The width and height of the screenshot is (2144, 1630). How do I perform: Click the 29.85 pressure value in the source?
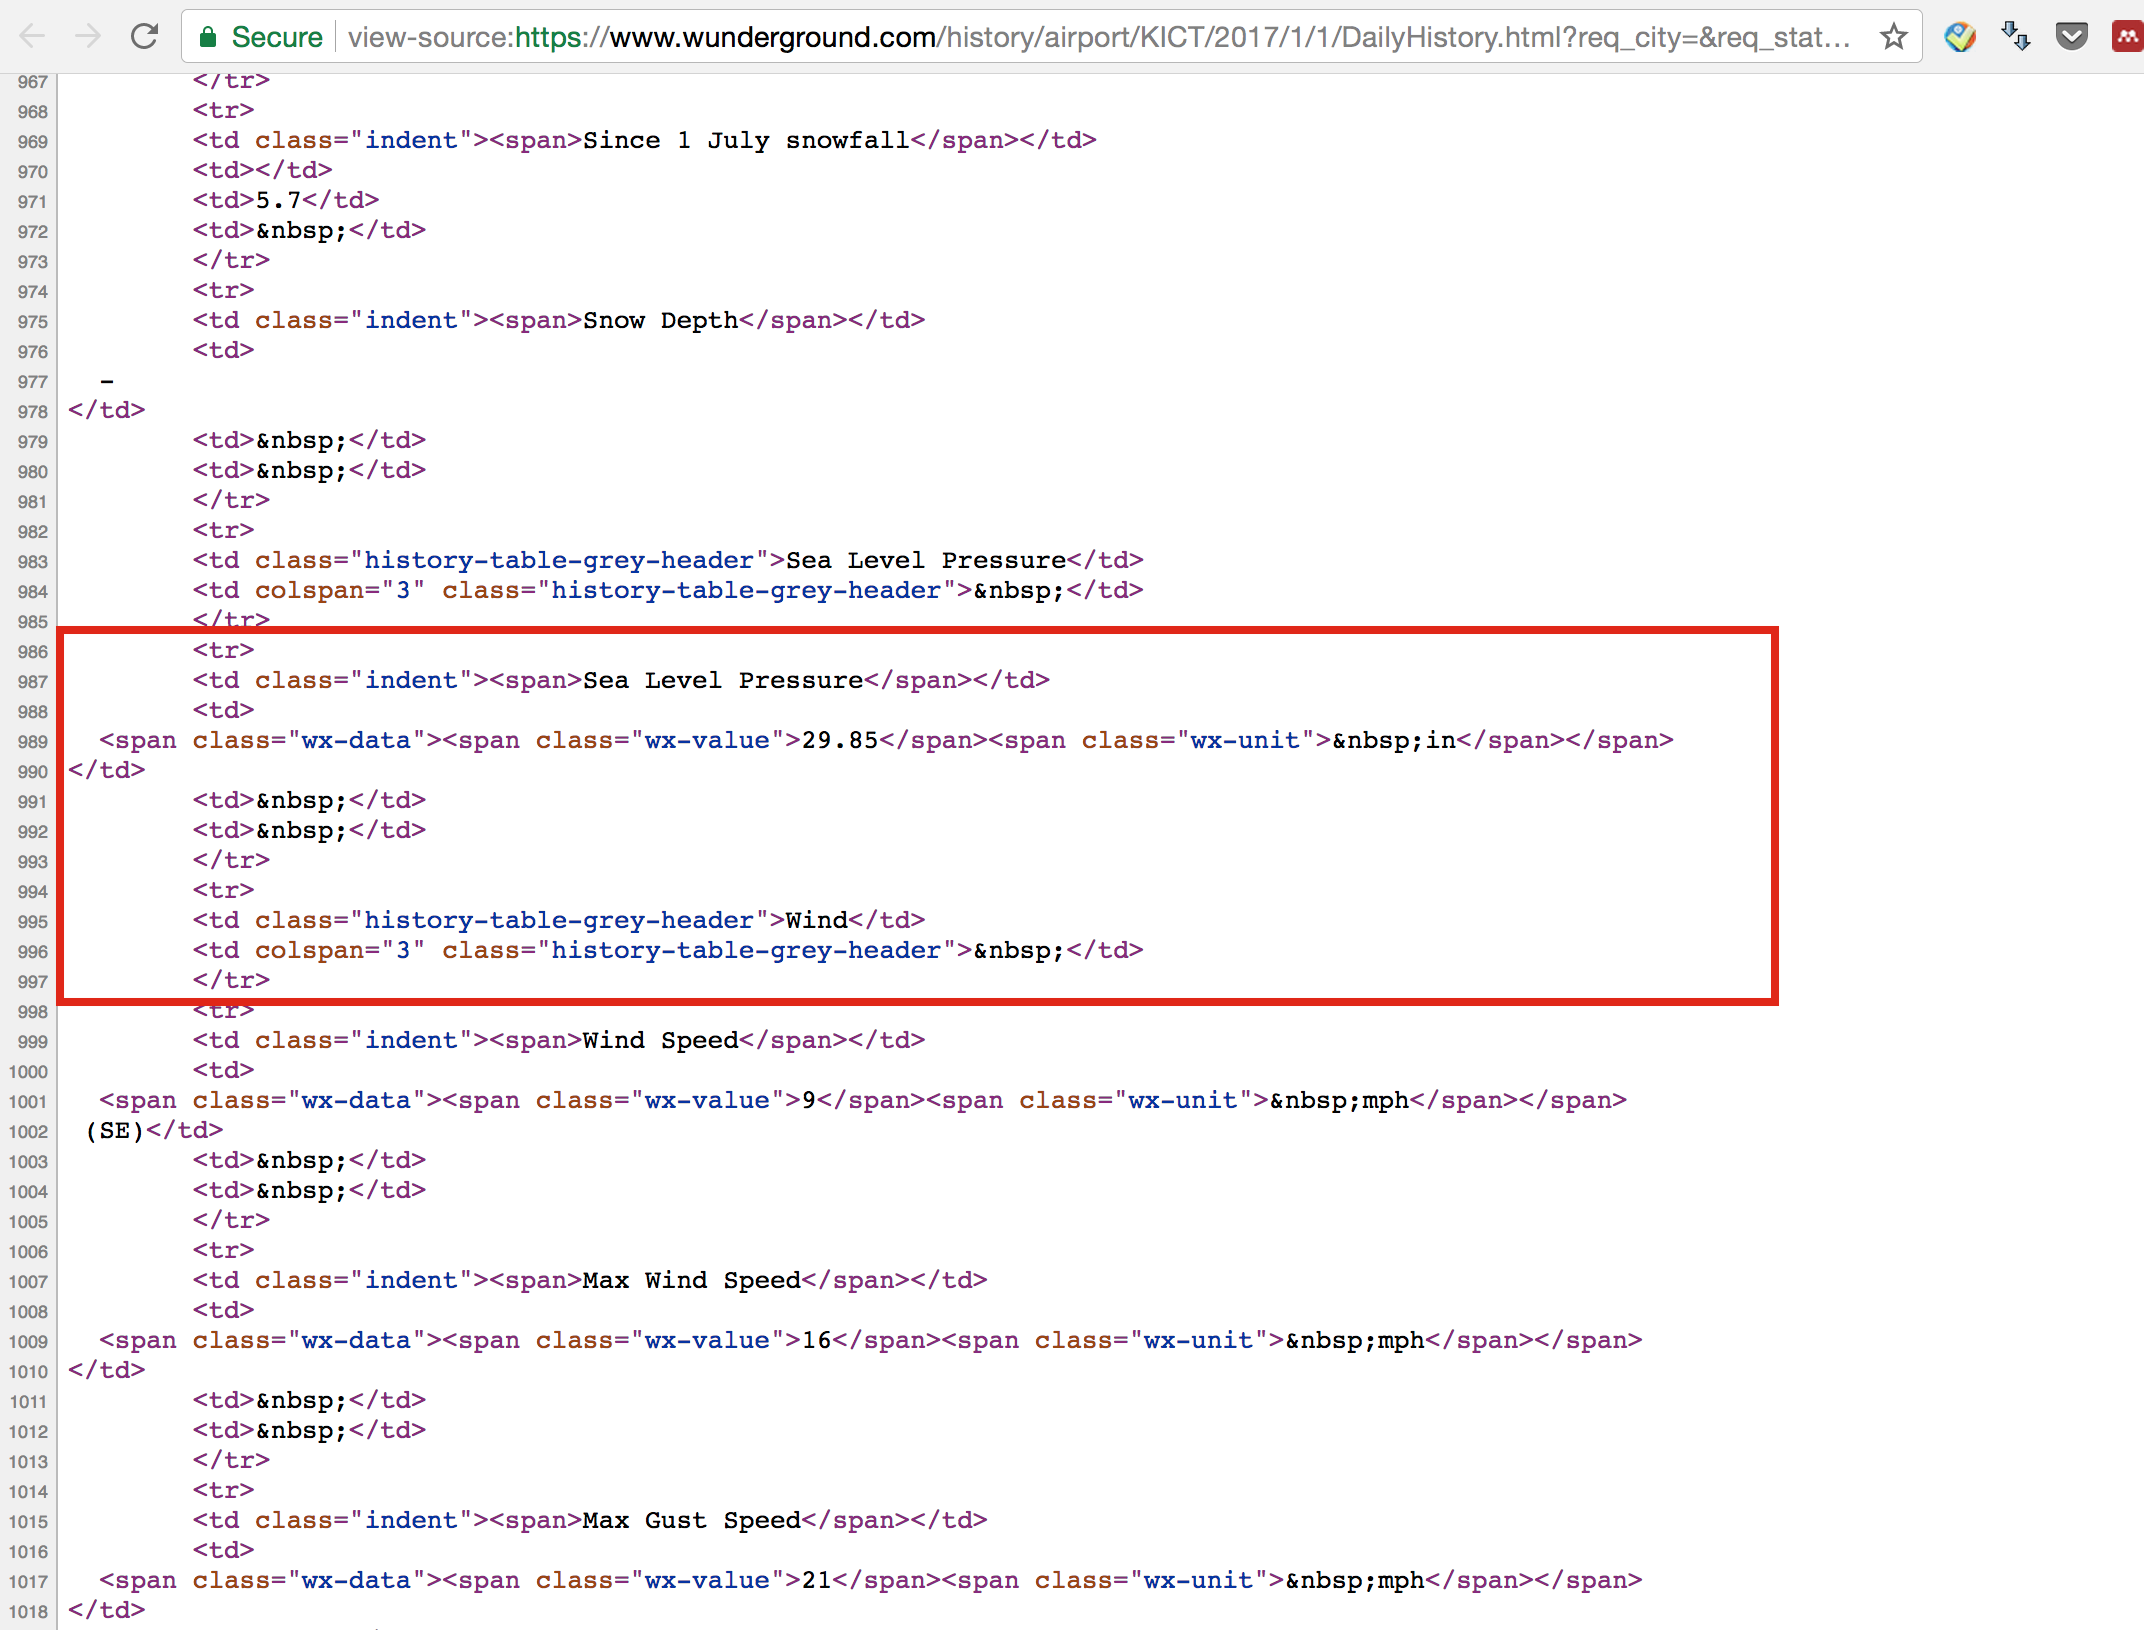point(840,740)
